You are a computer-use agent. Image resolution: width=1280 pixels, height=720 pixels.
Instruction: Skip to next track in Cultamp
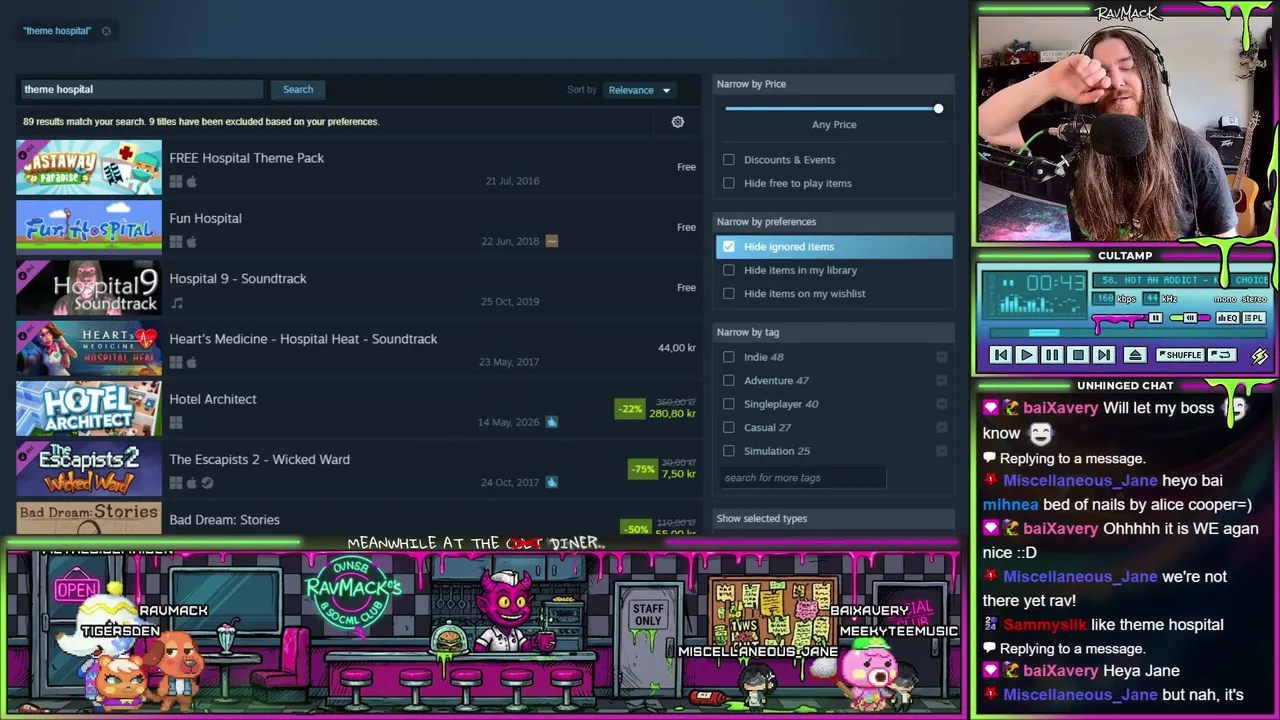(1103, 355)
